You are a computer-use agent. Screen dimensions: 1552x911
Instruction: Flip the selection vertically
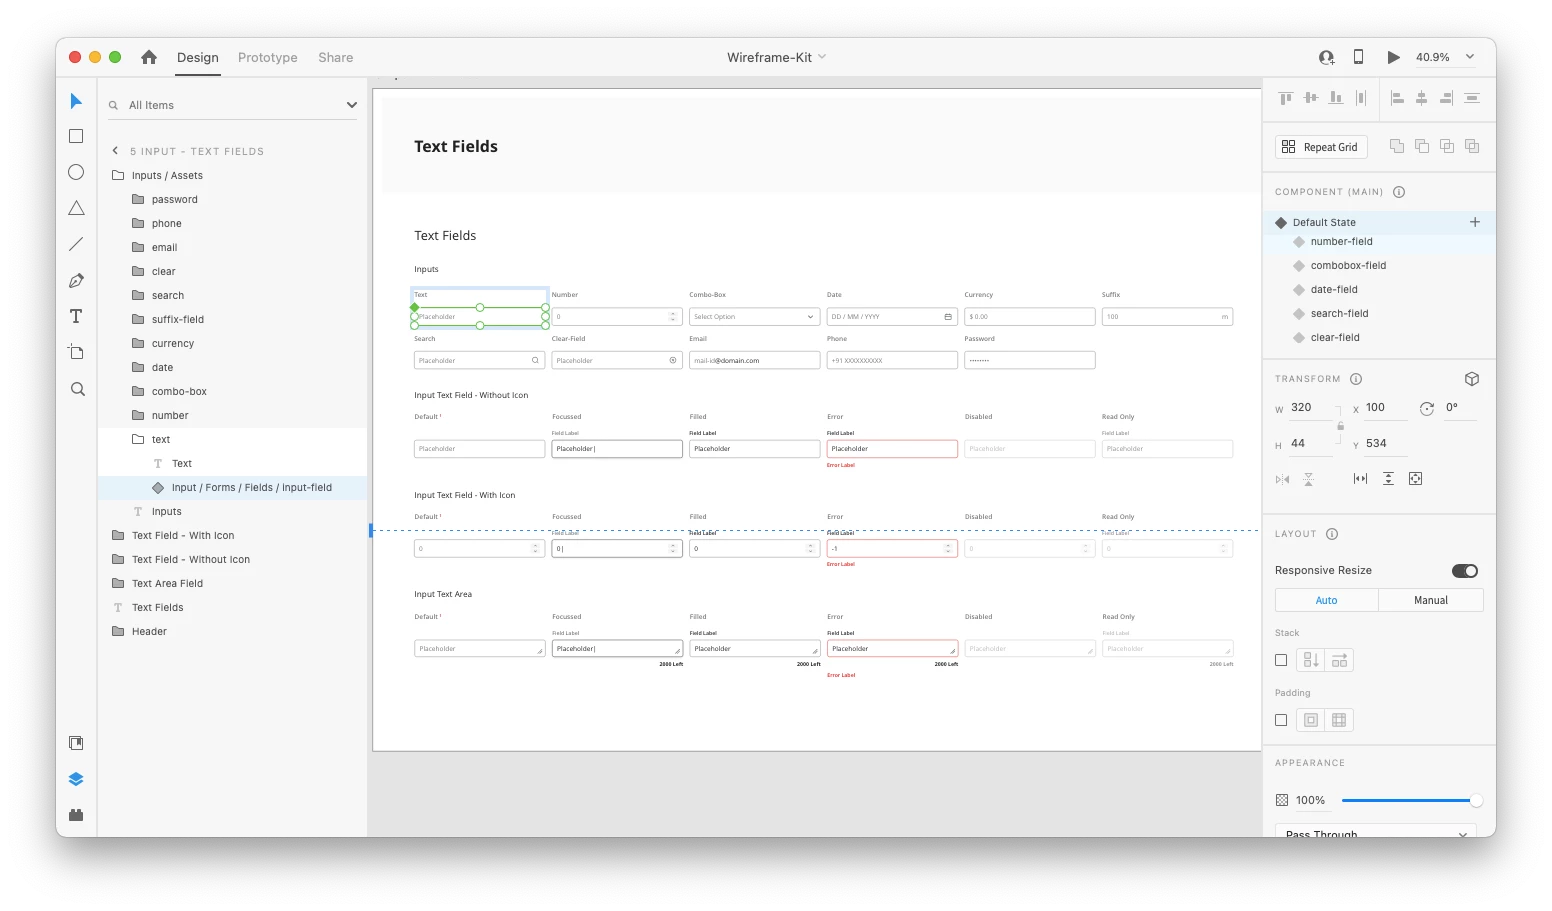1308,480
